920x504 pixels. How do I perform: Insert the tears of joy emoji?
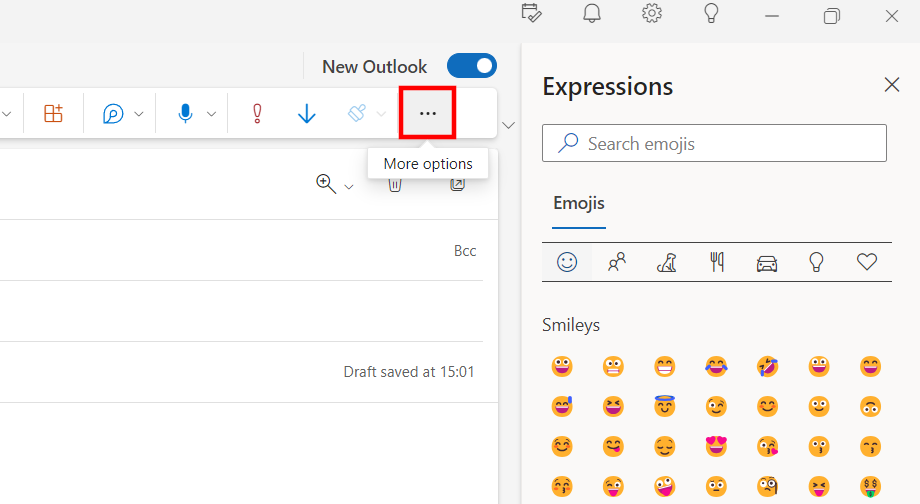click(x=716, y=367)
